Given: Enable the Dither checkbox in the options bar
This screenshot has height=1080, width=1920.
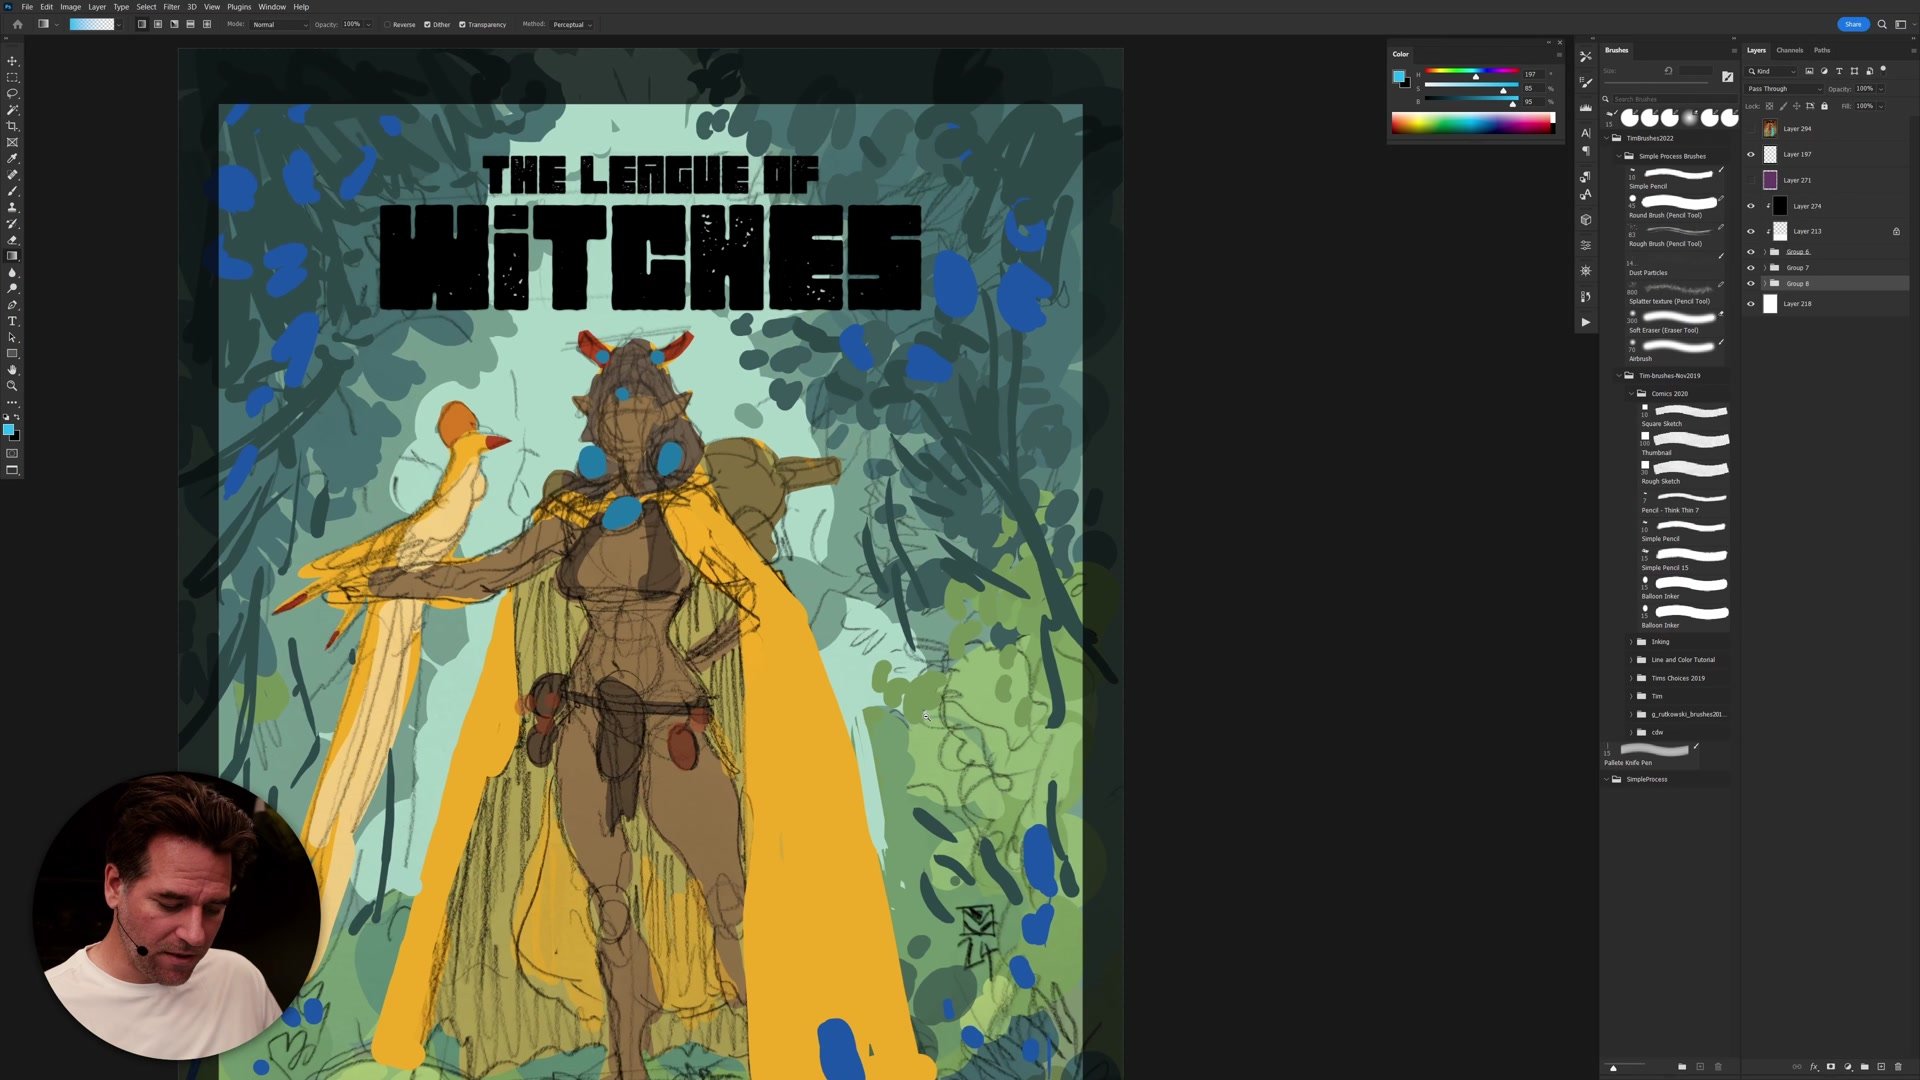Looking at the screenshot, I should click(x=427, y=24).
